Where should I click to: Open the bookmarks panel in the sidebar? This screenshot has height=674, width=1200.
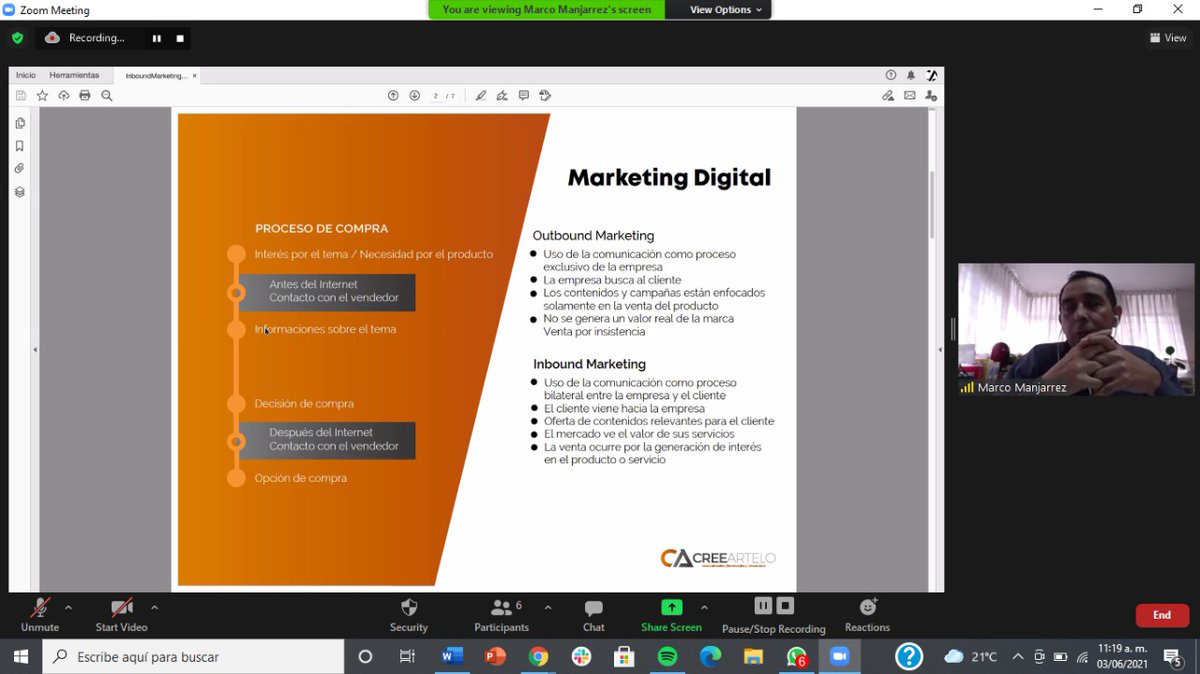[x=20, y=144]
